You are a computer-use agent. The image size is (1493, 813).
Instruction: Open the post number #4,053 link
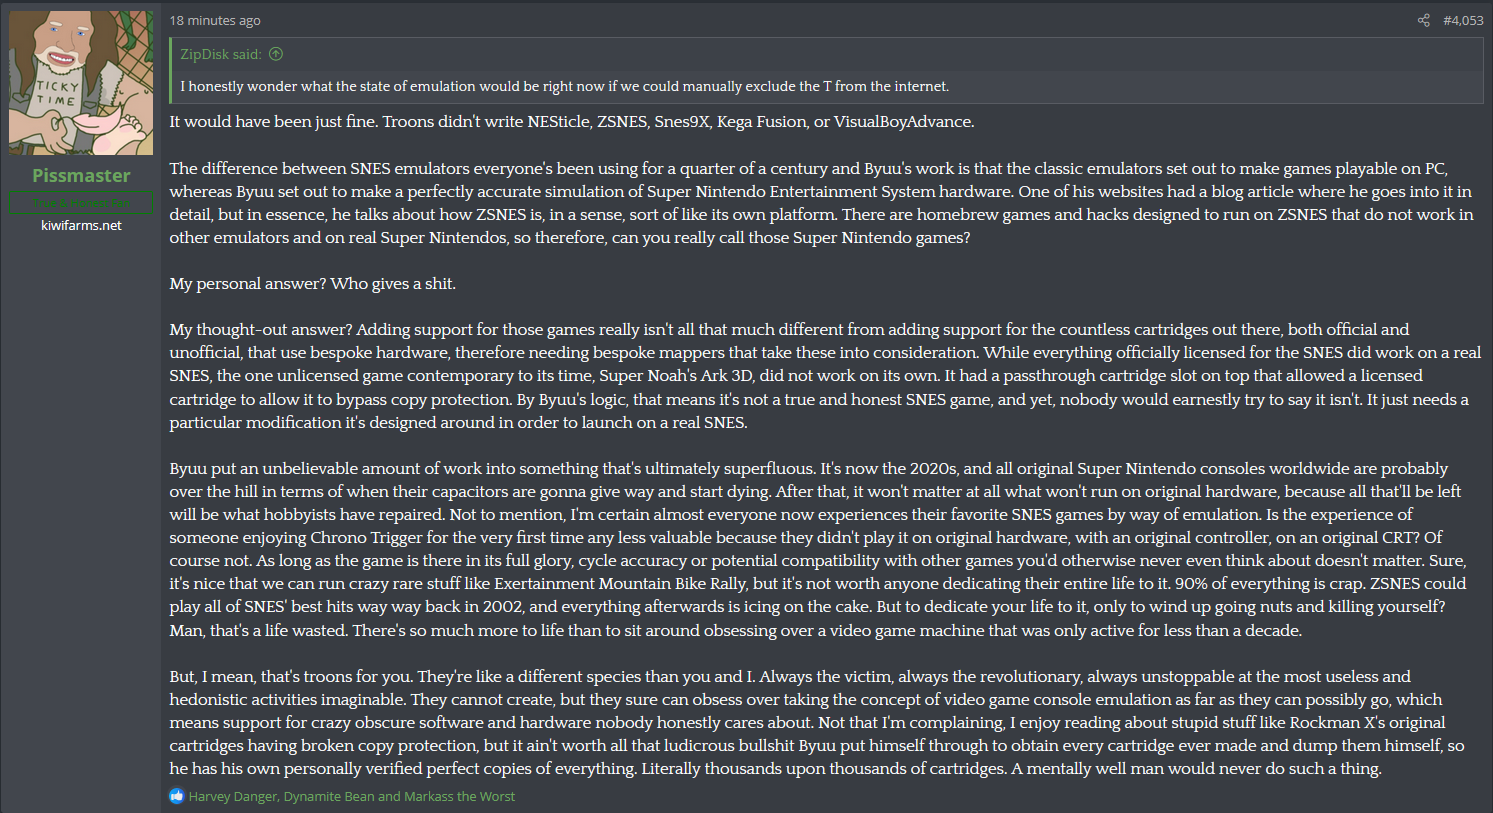(1463, 20)
